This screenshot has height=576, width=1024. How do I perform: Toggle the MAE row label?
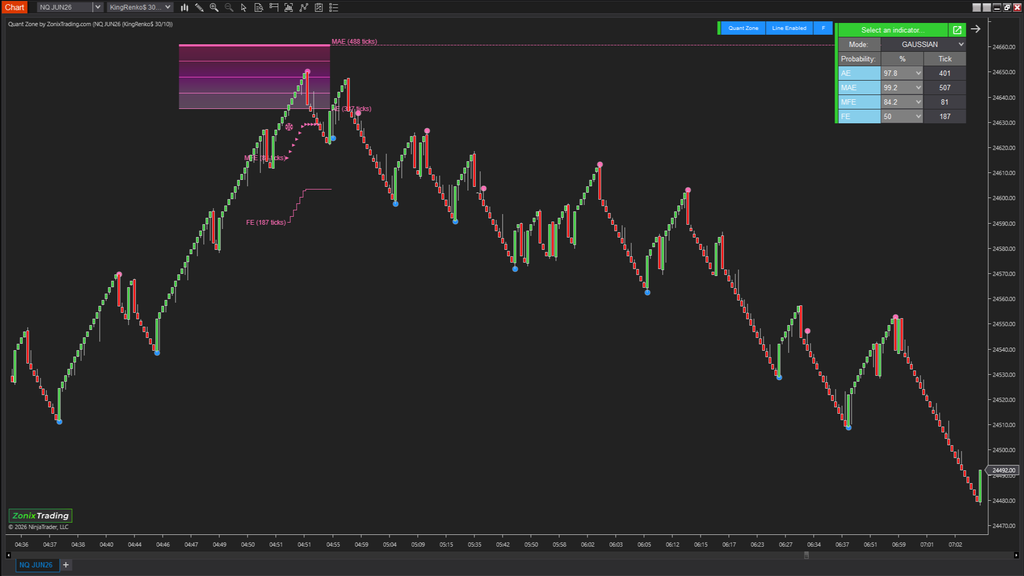859,88
